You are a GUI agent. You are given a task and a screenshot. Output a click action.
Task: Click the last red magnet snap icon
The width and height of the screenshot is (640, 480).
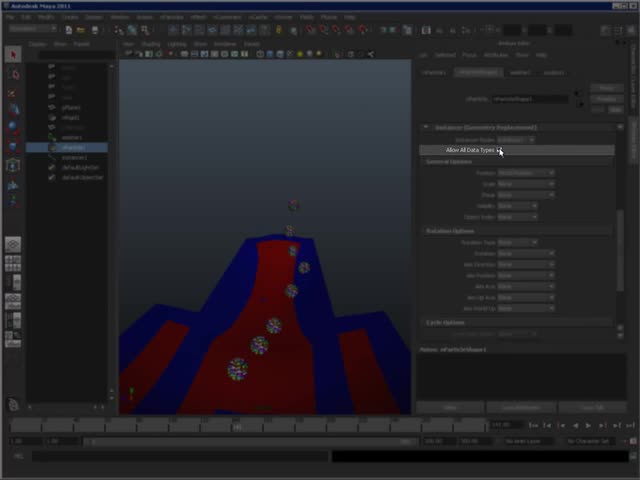(363, 29)
